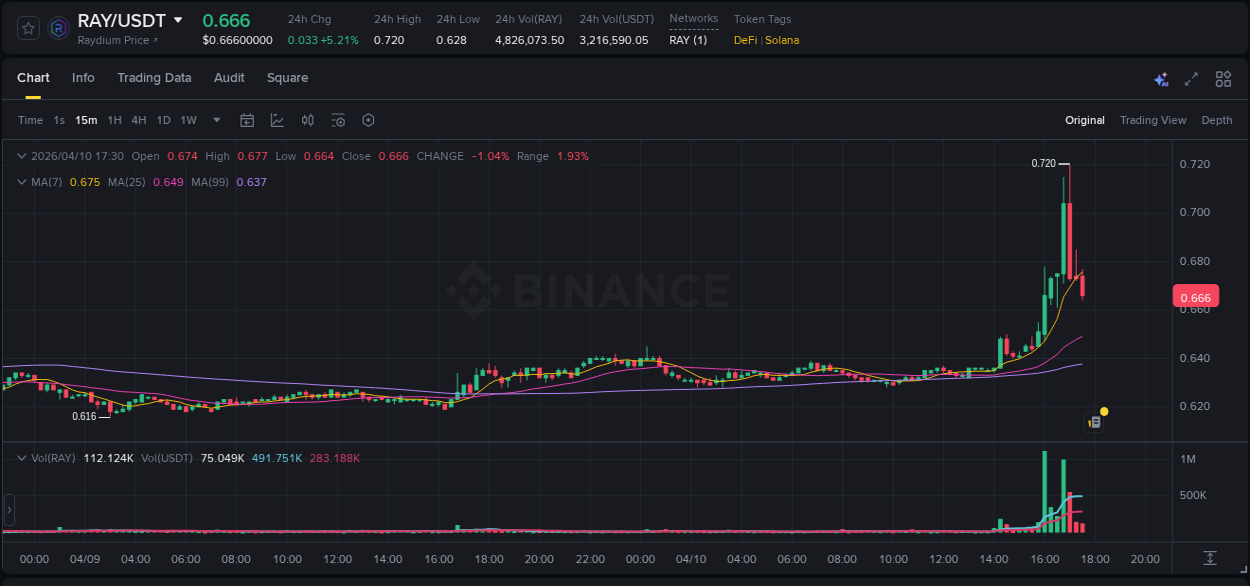
Task: Click the red 0.666 price tag
Action: tap(1196, 296)
